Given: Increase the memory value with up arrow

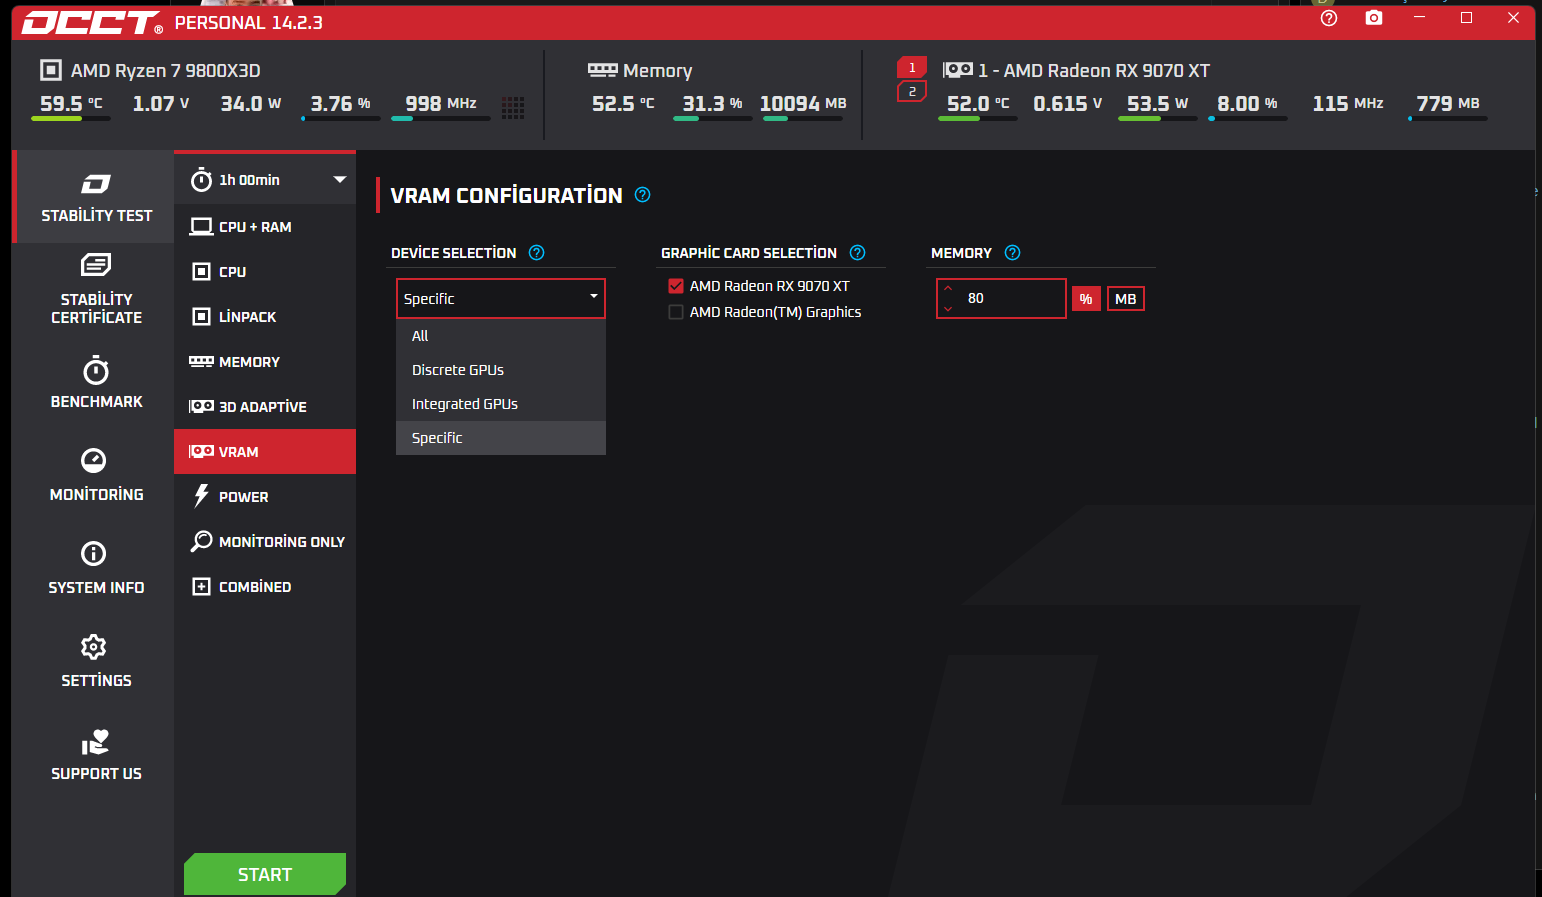Looking at the screenshot, I should click(948, 289).
